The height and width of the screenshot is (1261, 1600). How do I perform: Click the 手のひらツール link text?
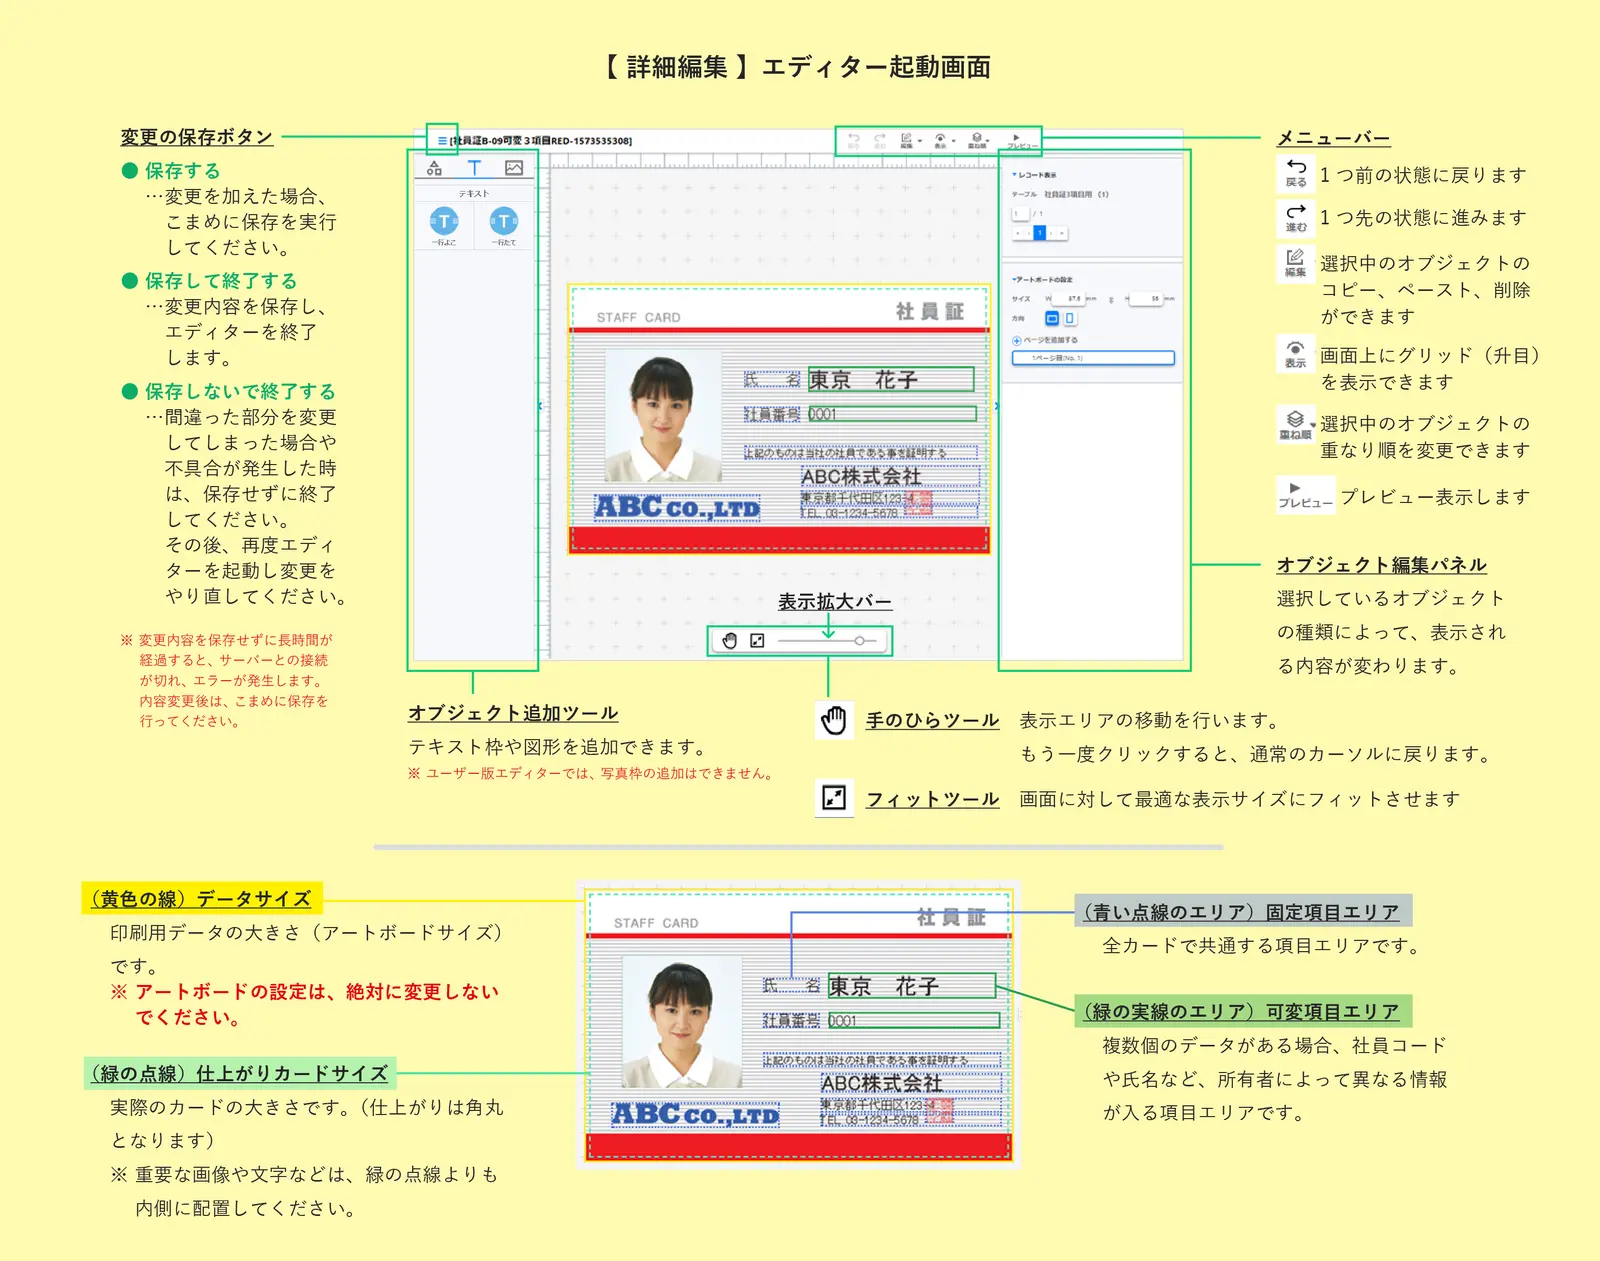[932, 720]
